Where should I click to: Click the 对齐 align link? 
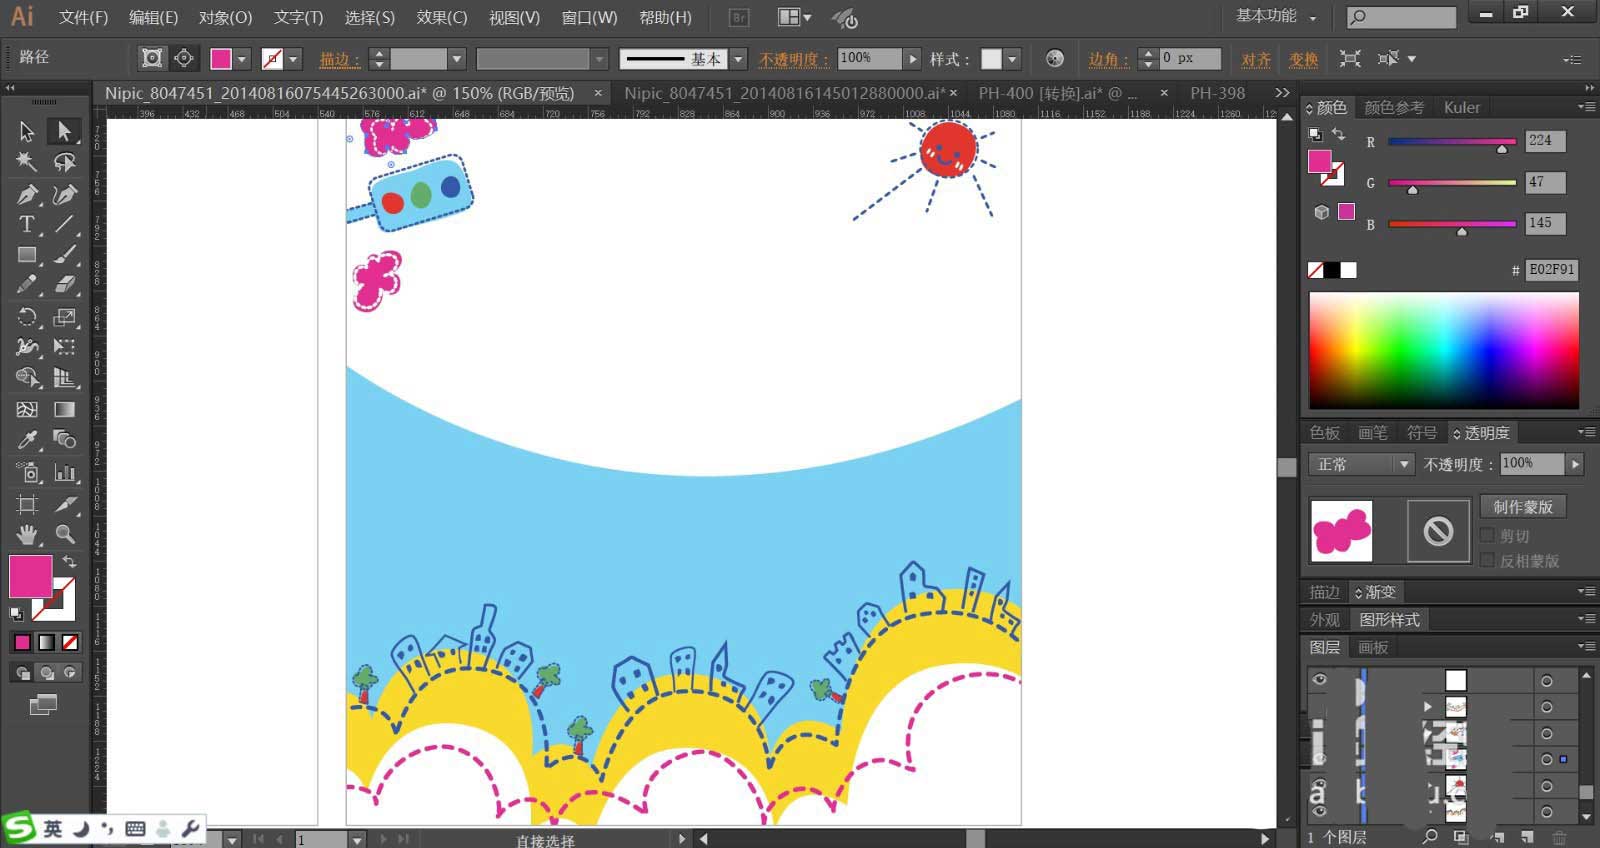(1256, 59)
